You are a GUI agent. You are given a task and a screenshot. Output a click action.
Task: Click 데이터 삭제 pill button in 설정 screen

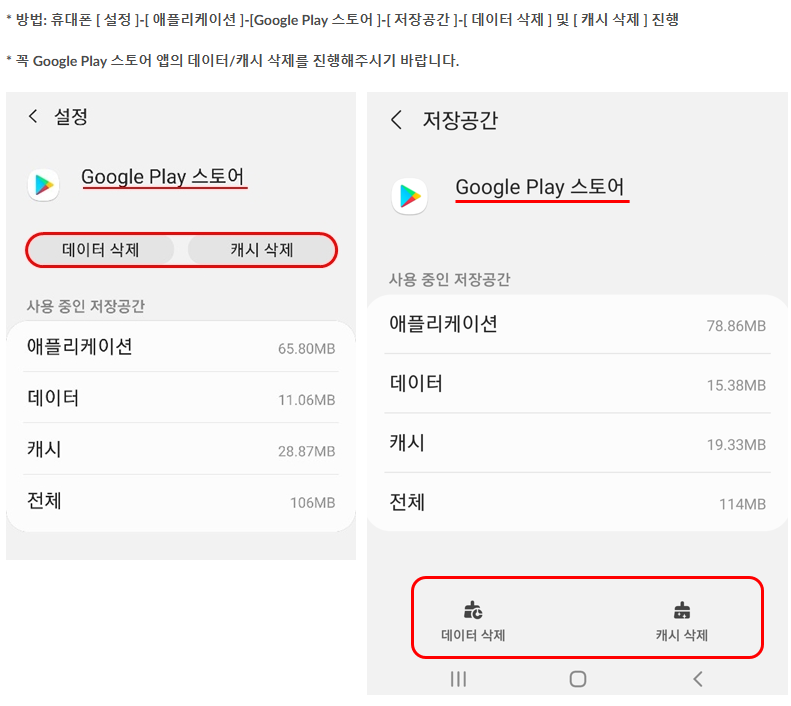(x=100, y=250)
